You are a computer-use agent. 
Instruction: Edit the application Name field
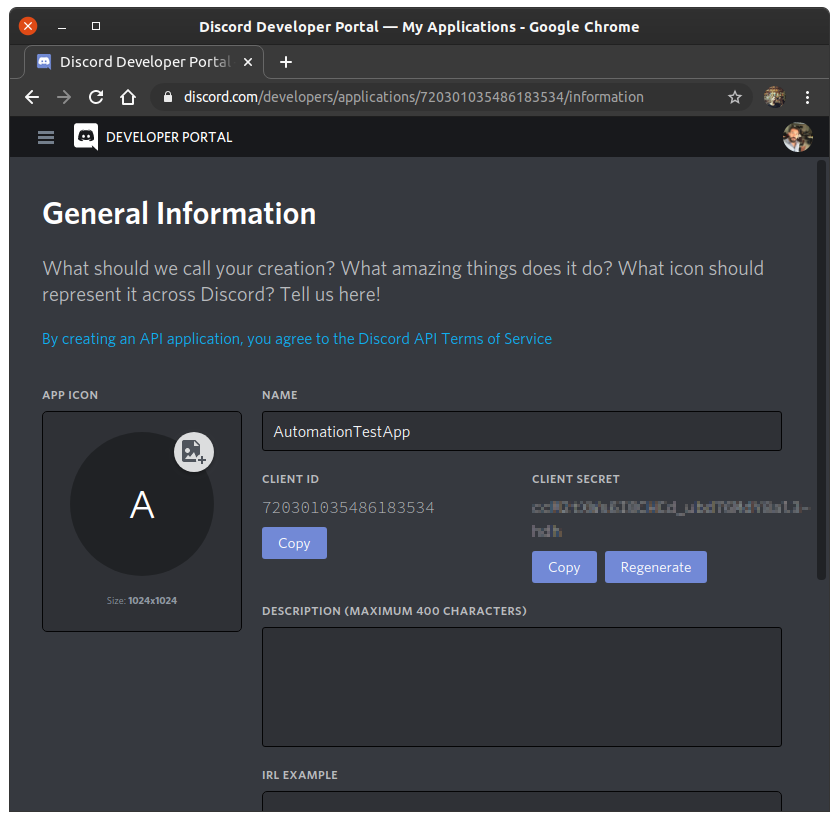(522, 431)
